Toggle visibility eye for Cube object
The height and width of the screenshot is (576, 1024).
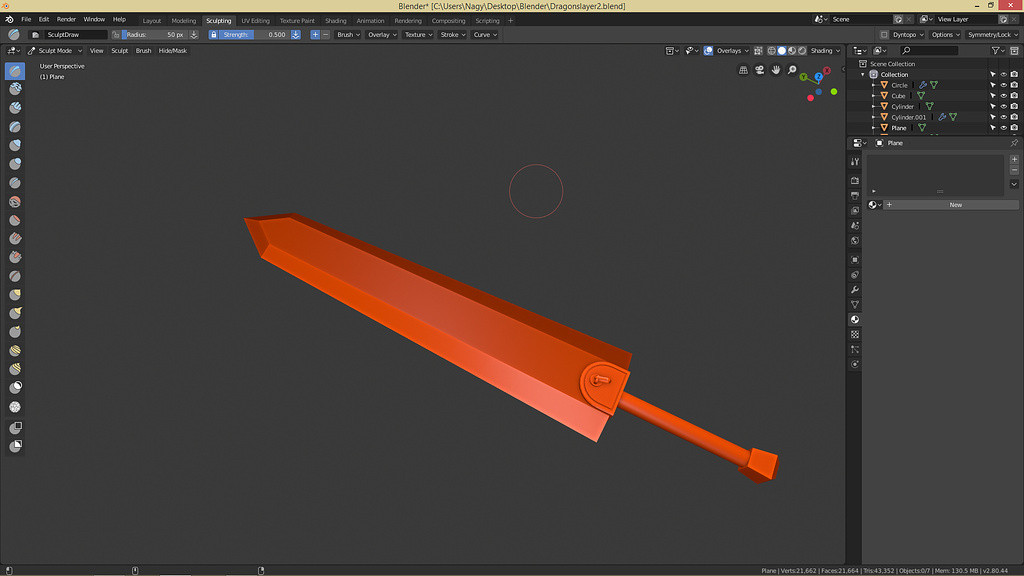coord(1003,95)
